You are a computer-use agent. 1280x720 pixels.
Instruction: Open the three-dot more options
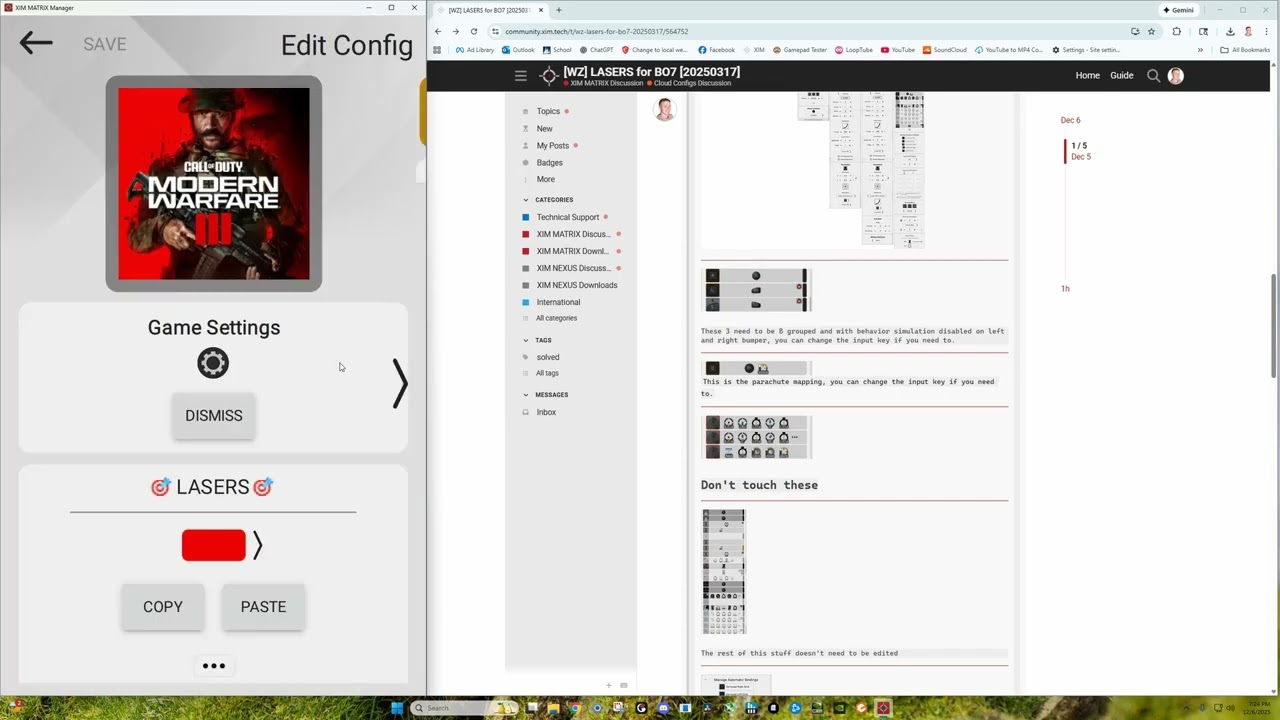pyautogui.click(x=213, y=666)
